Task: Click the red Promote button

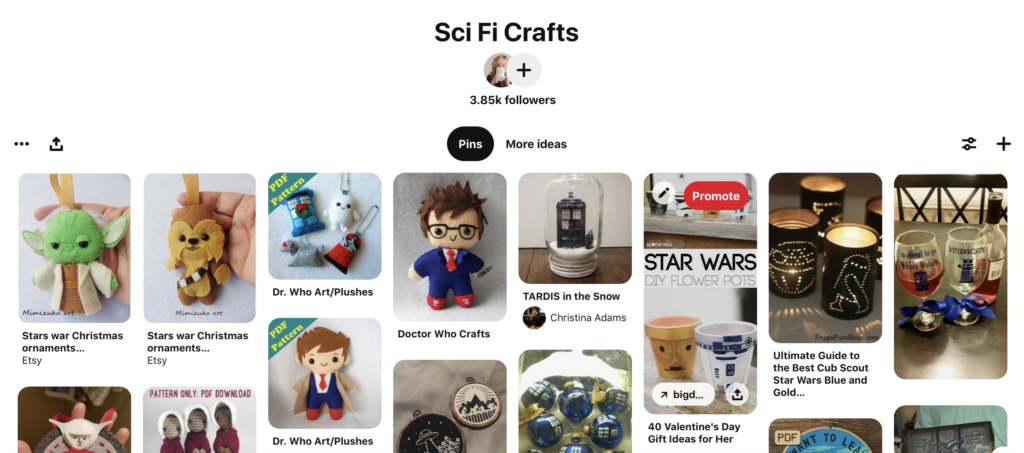Action: tap(716, 196)
